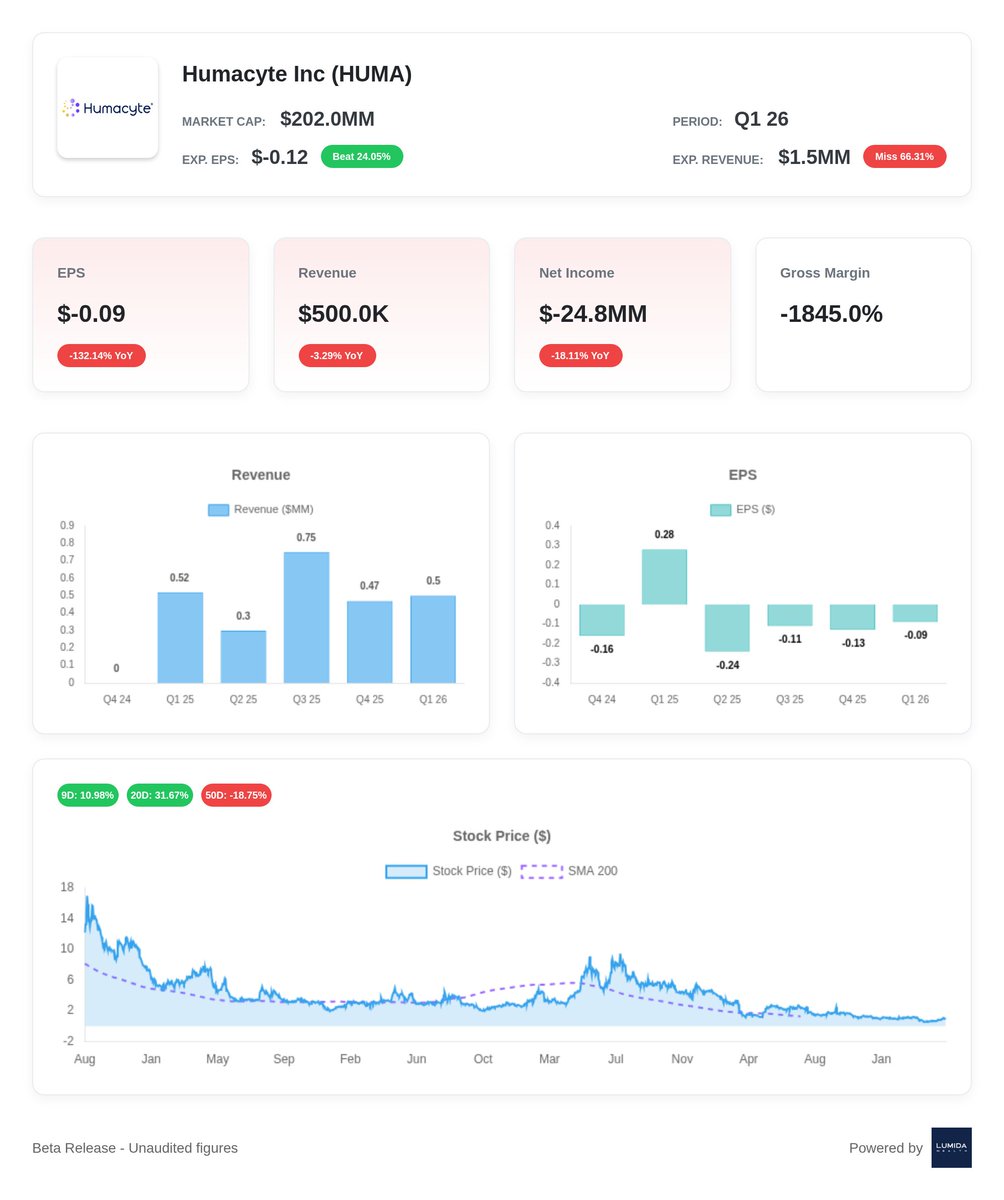Click the Gross Margin card label
The height and width of the screenshot is (1200, 1004).
825,273
